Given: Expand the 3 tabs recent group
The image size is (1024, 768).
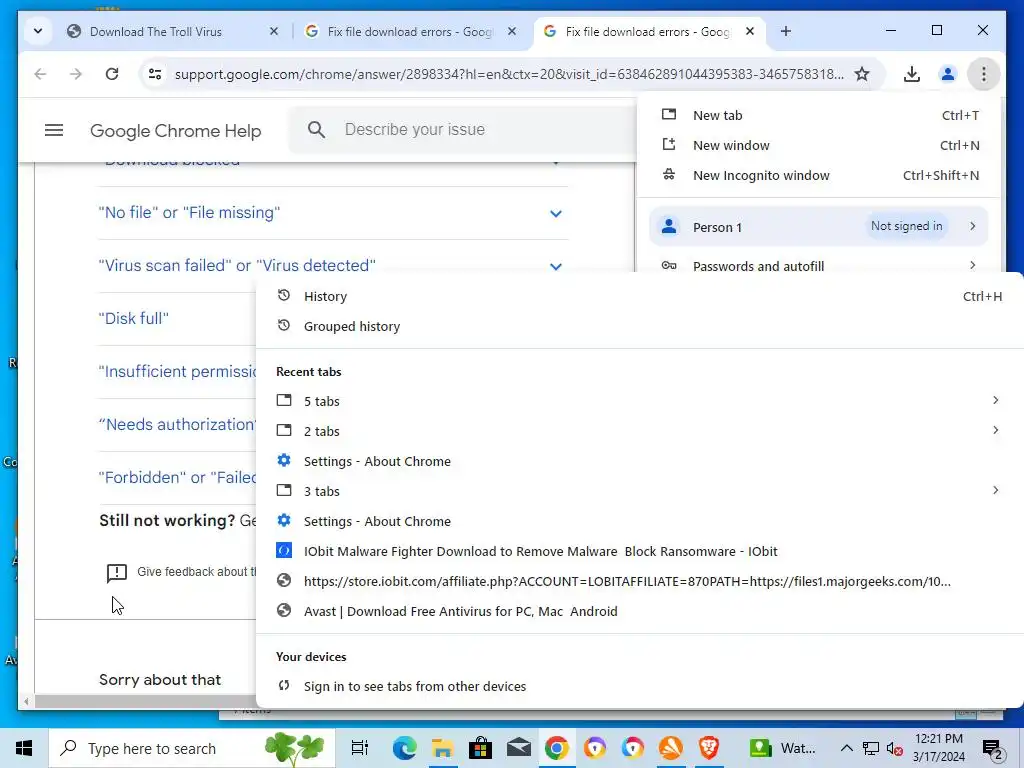Looking at the screenshot, I should click(x=639, y=491).
